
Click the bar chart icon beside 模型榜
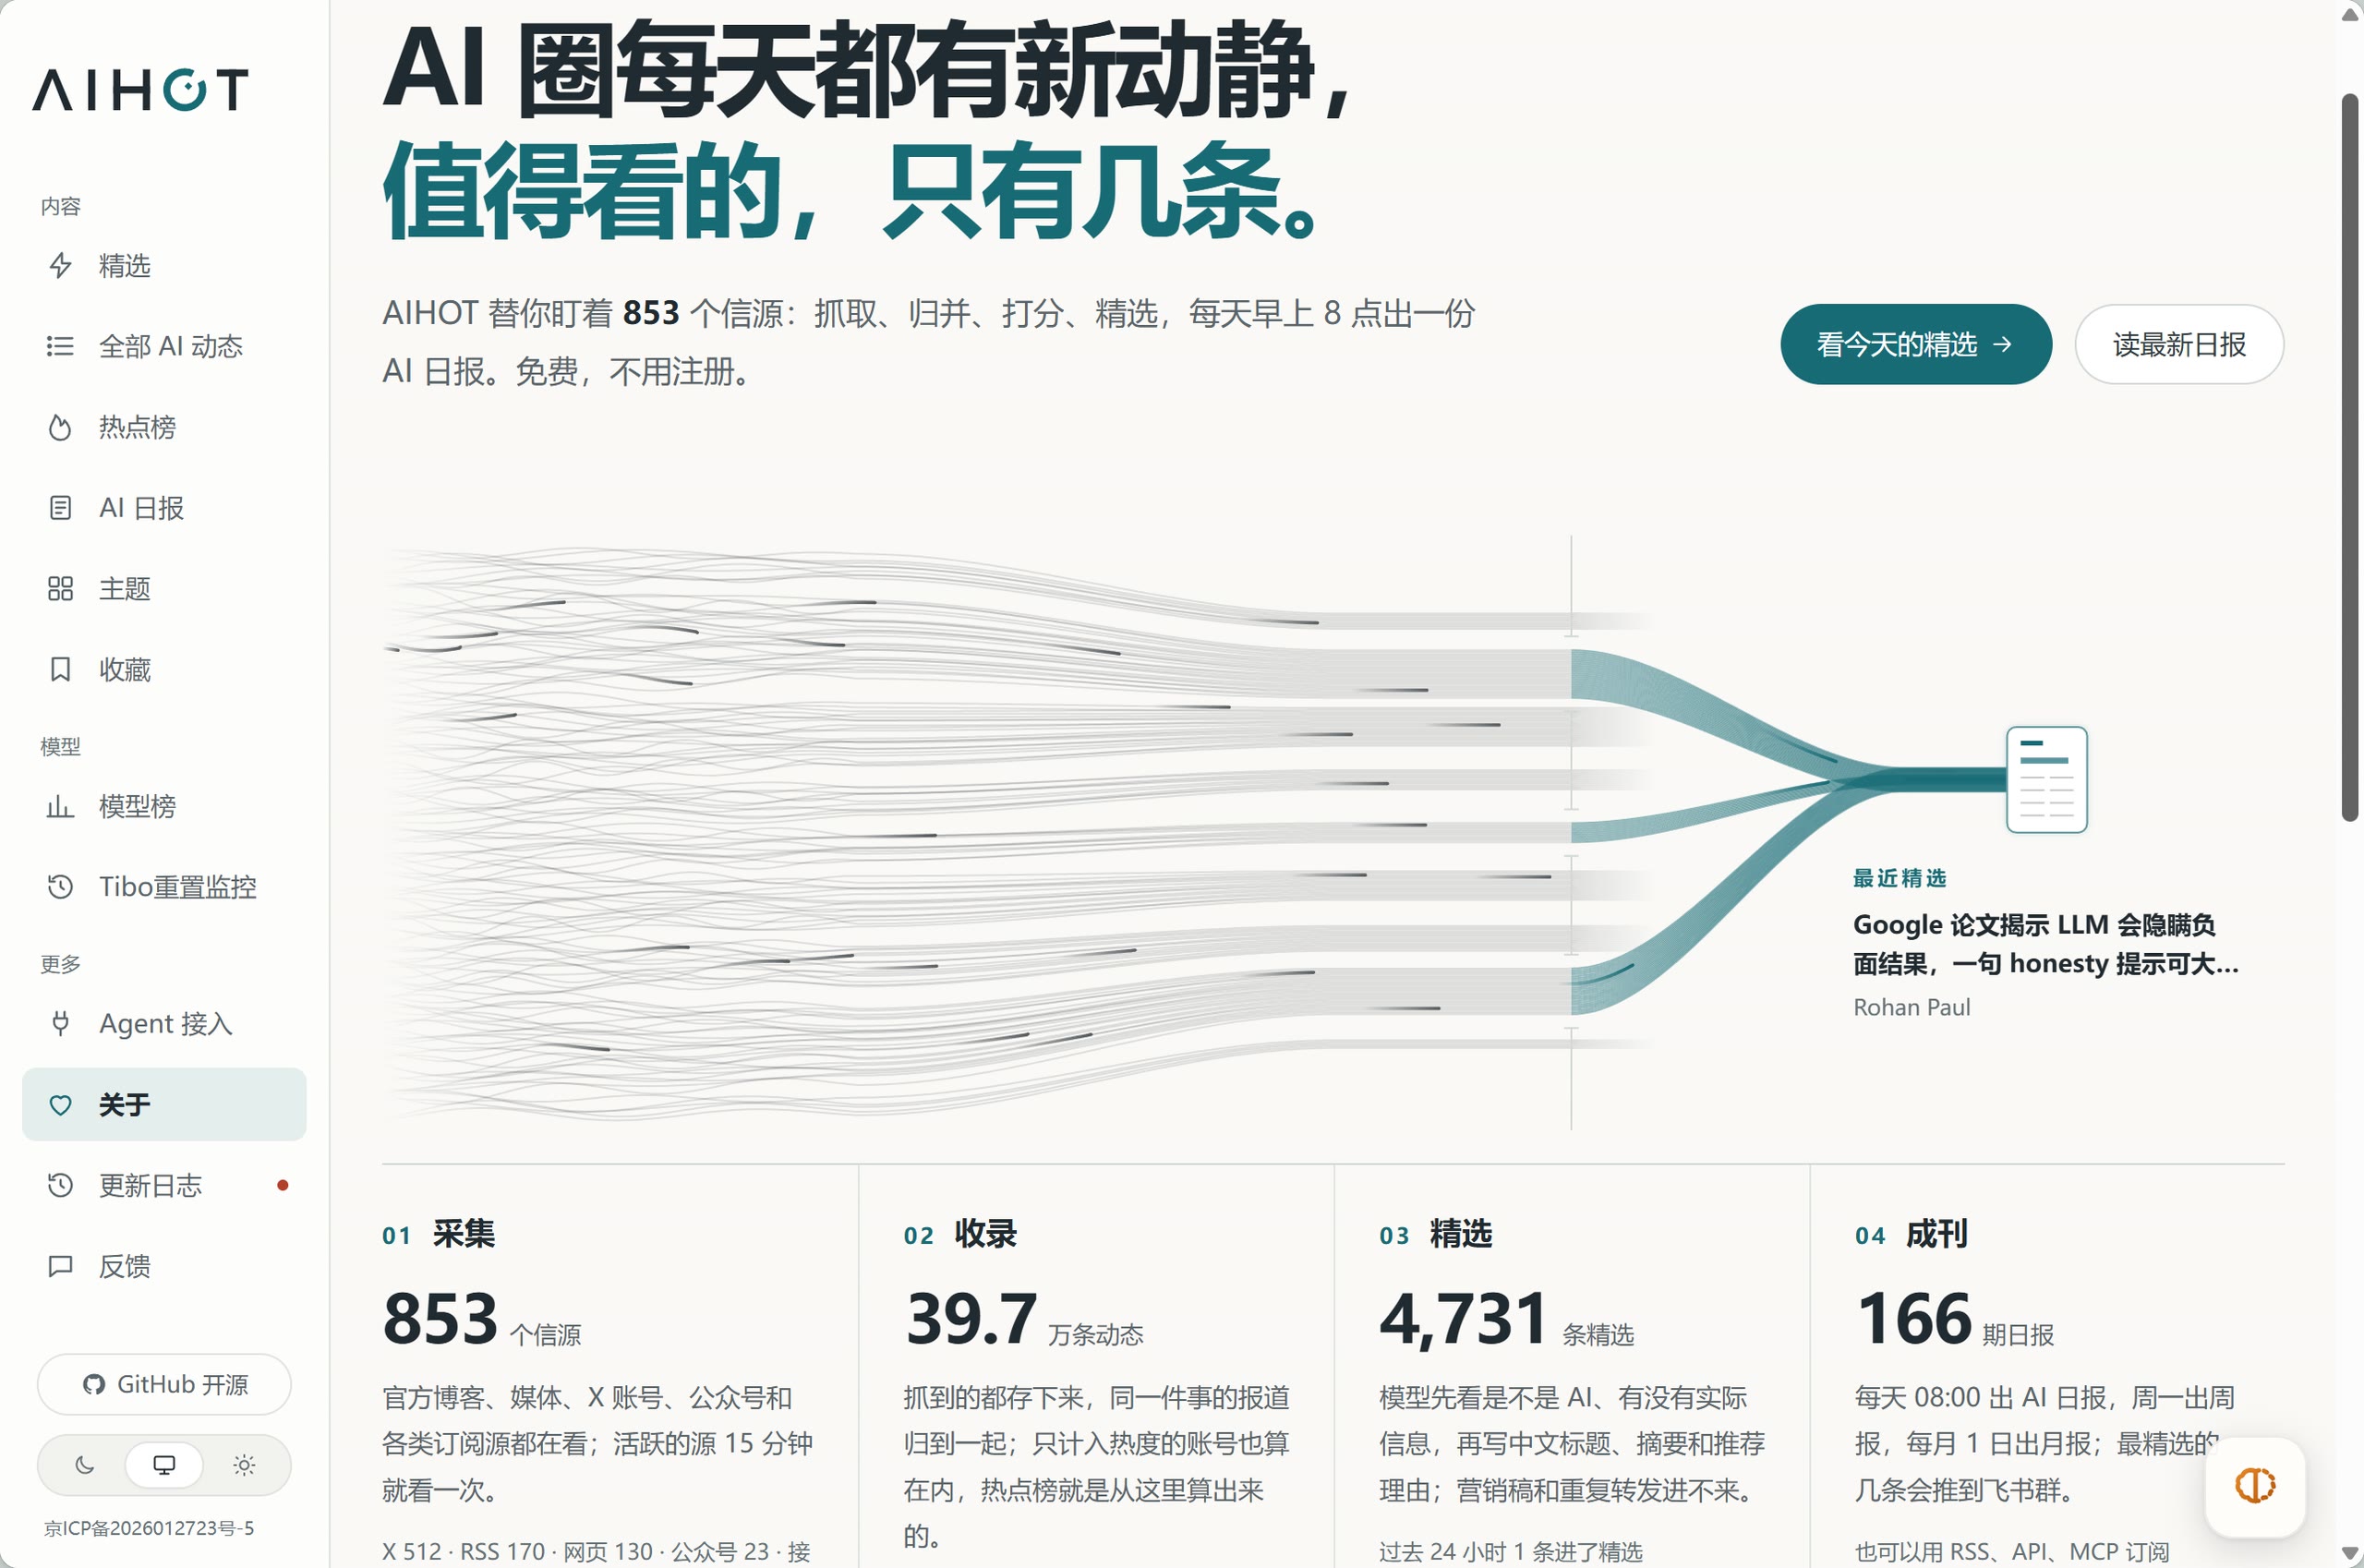pos(61,806)
